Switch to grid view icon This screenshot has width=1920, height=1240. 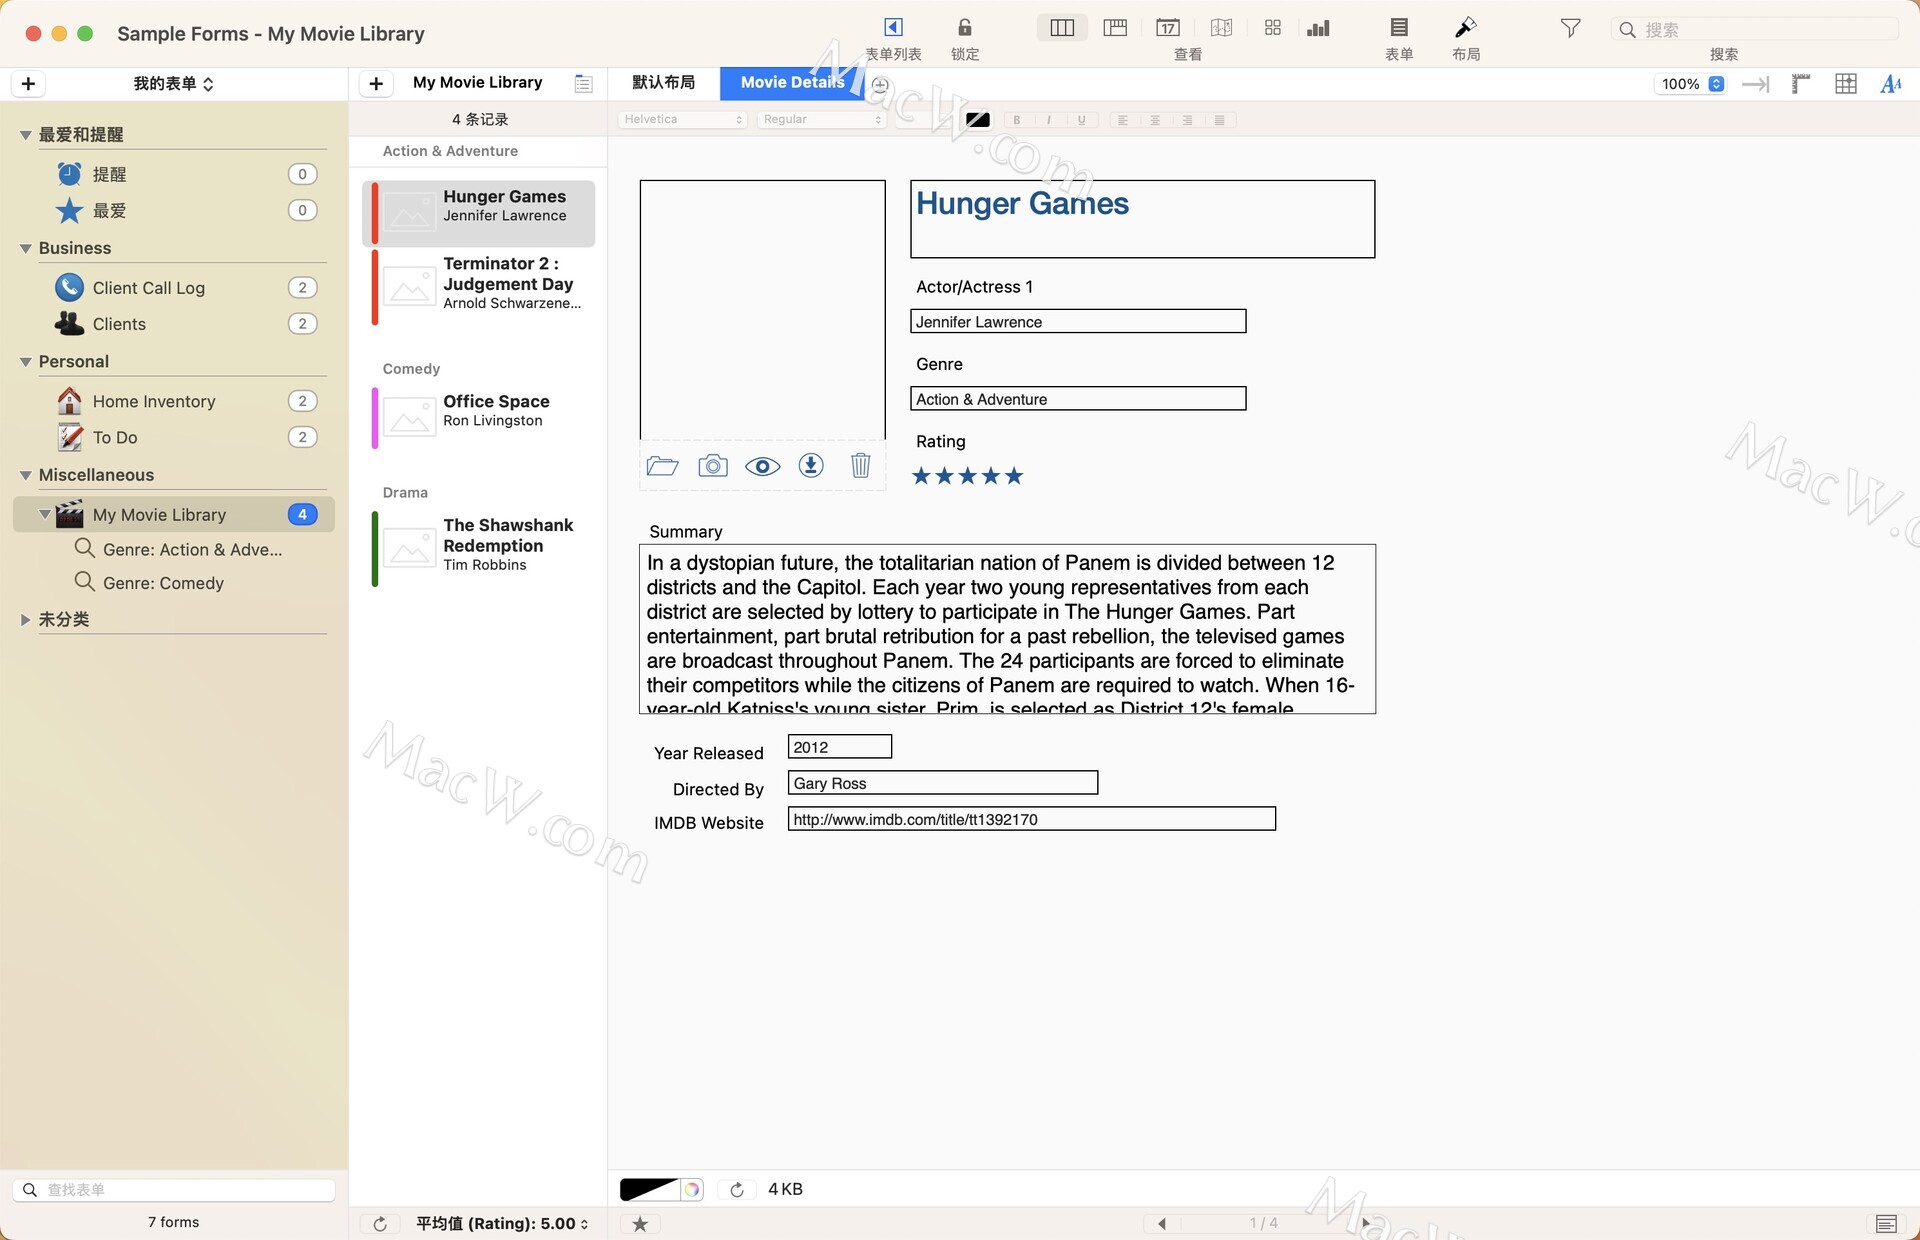(1272, 28)
